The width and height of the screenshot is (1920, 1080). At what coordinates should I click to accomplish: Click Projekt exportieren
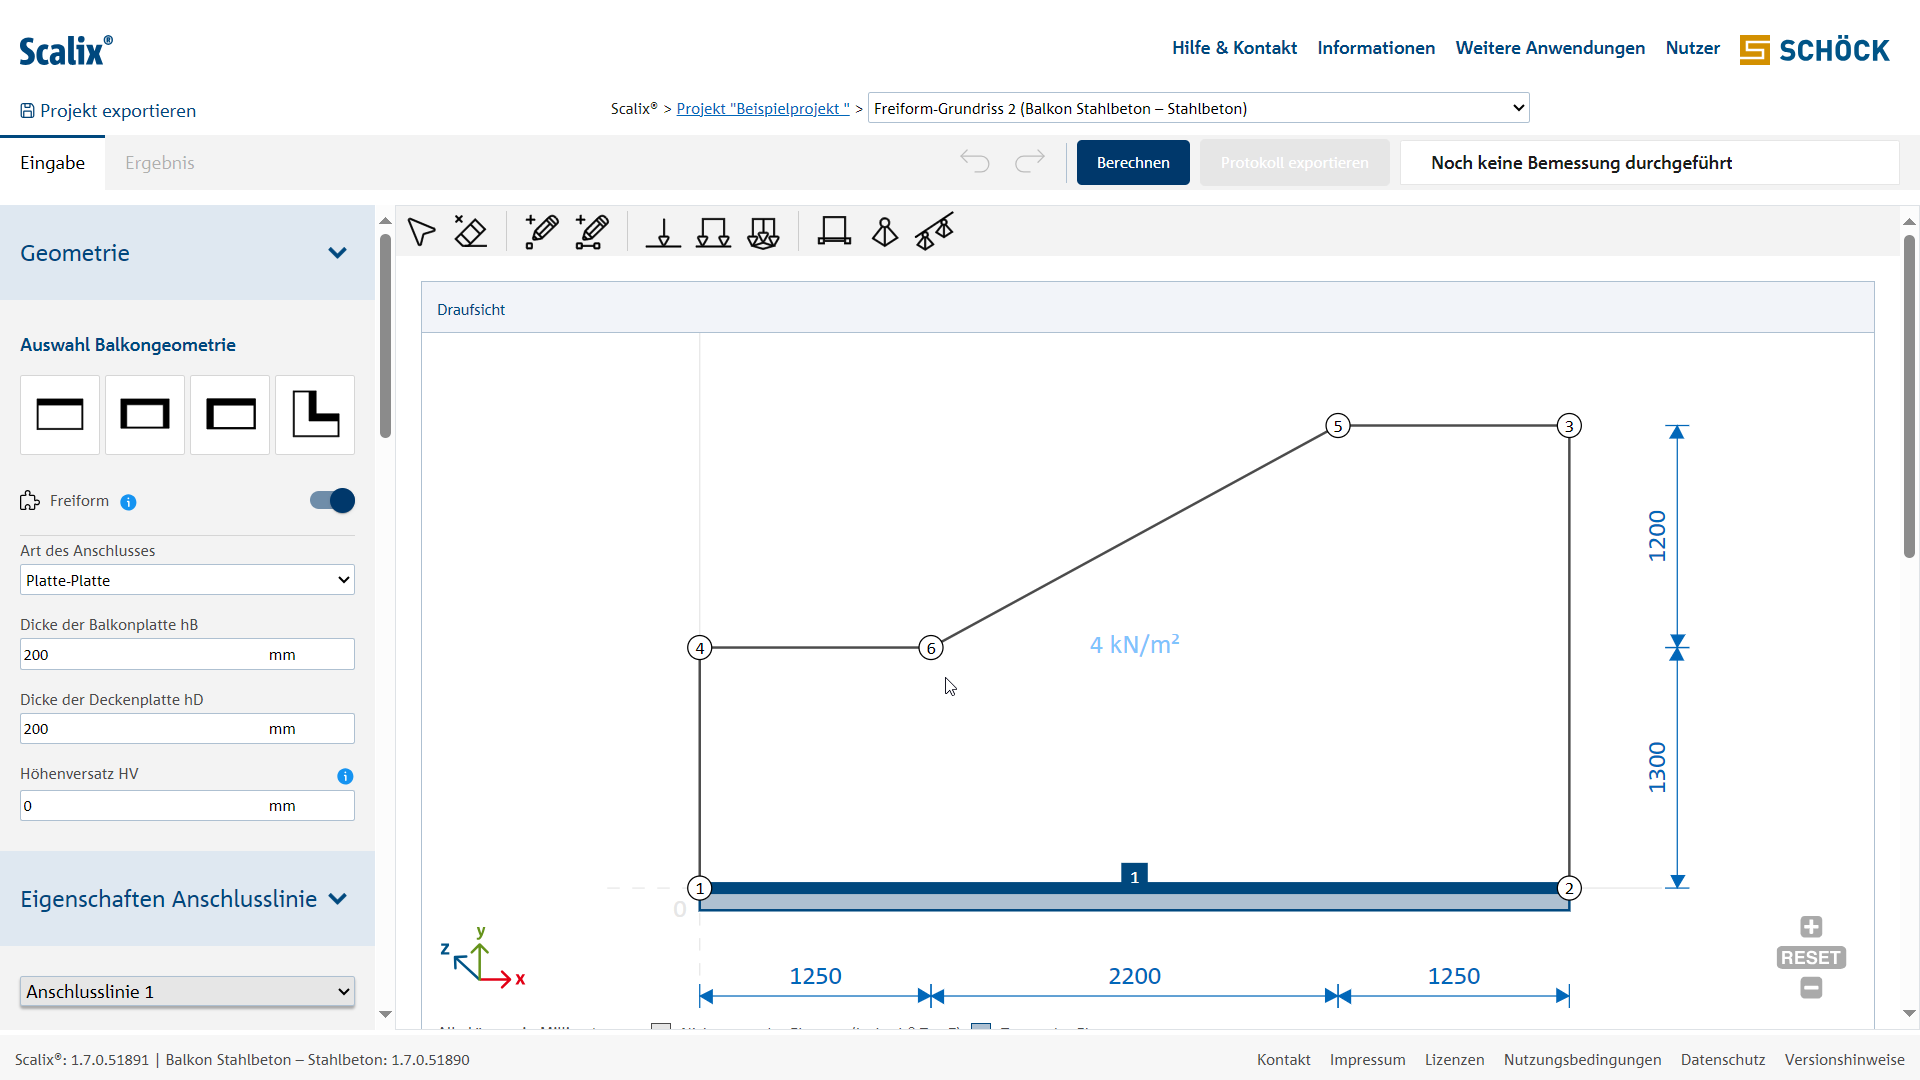tap(108, 111)
